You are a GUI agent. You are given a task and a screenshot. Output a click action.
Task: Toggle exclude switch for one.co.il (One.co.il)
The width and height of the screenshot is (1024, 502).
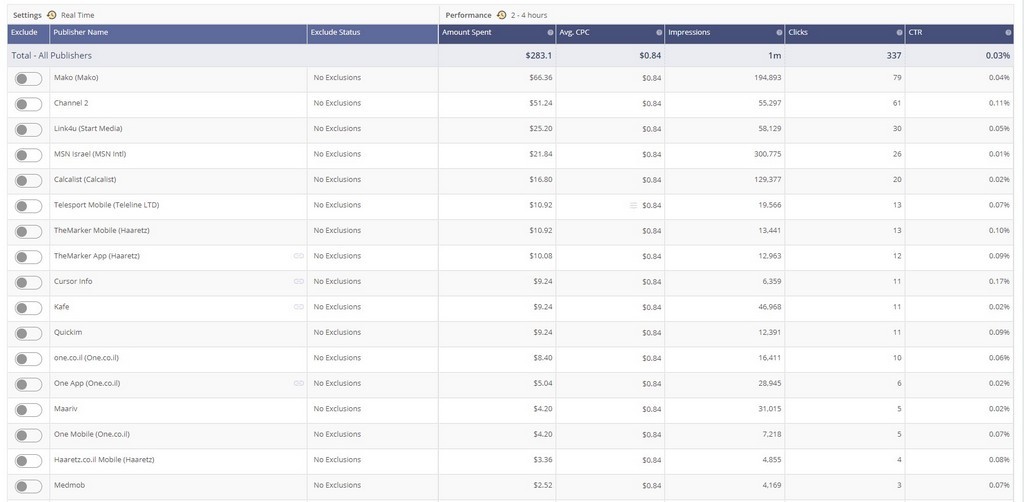pos(29,359)
